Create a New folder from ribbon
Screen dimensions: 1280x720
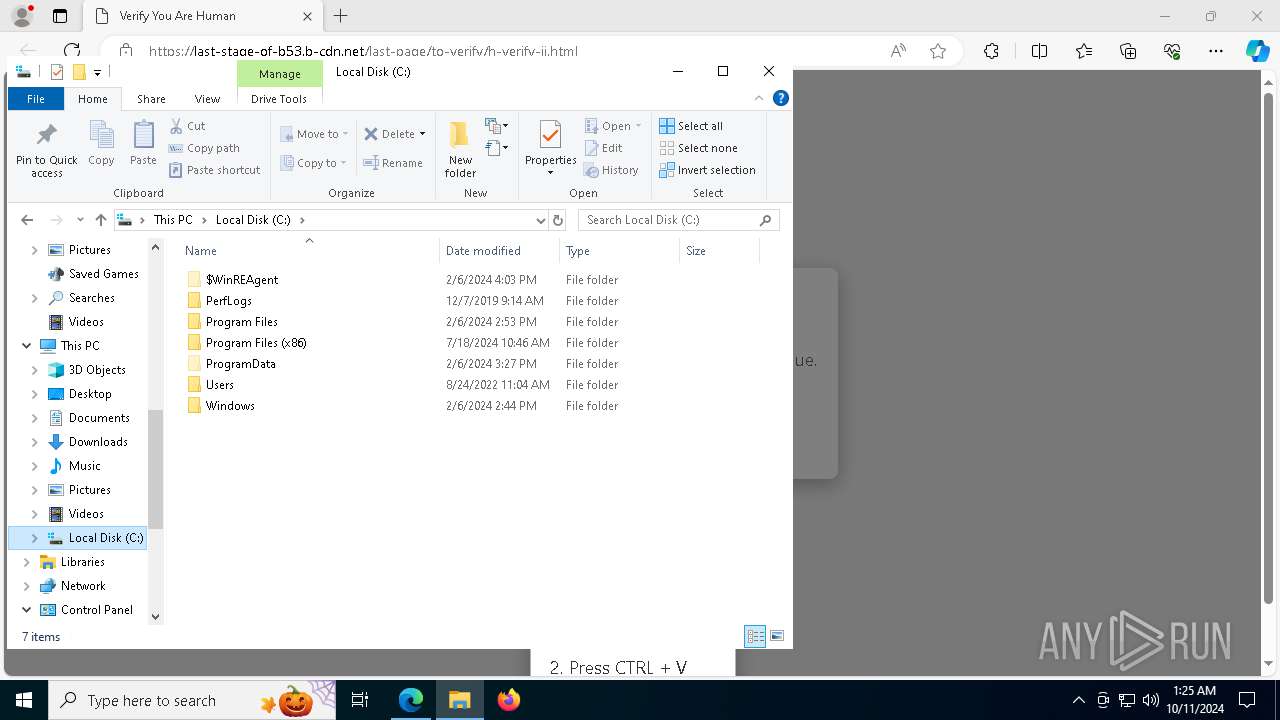click(460, 150)
